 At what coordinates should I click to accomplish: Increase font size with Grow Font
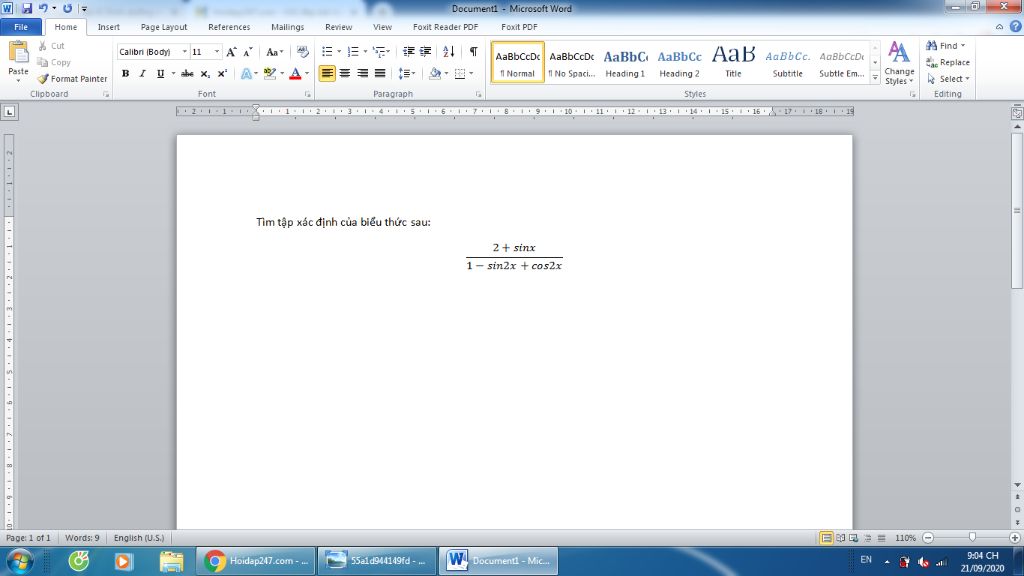point(231,51)
